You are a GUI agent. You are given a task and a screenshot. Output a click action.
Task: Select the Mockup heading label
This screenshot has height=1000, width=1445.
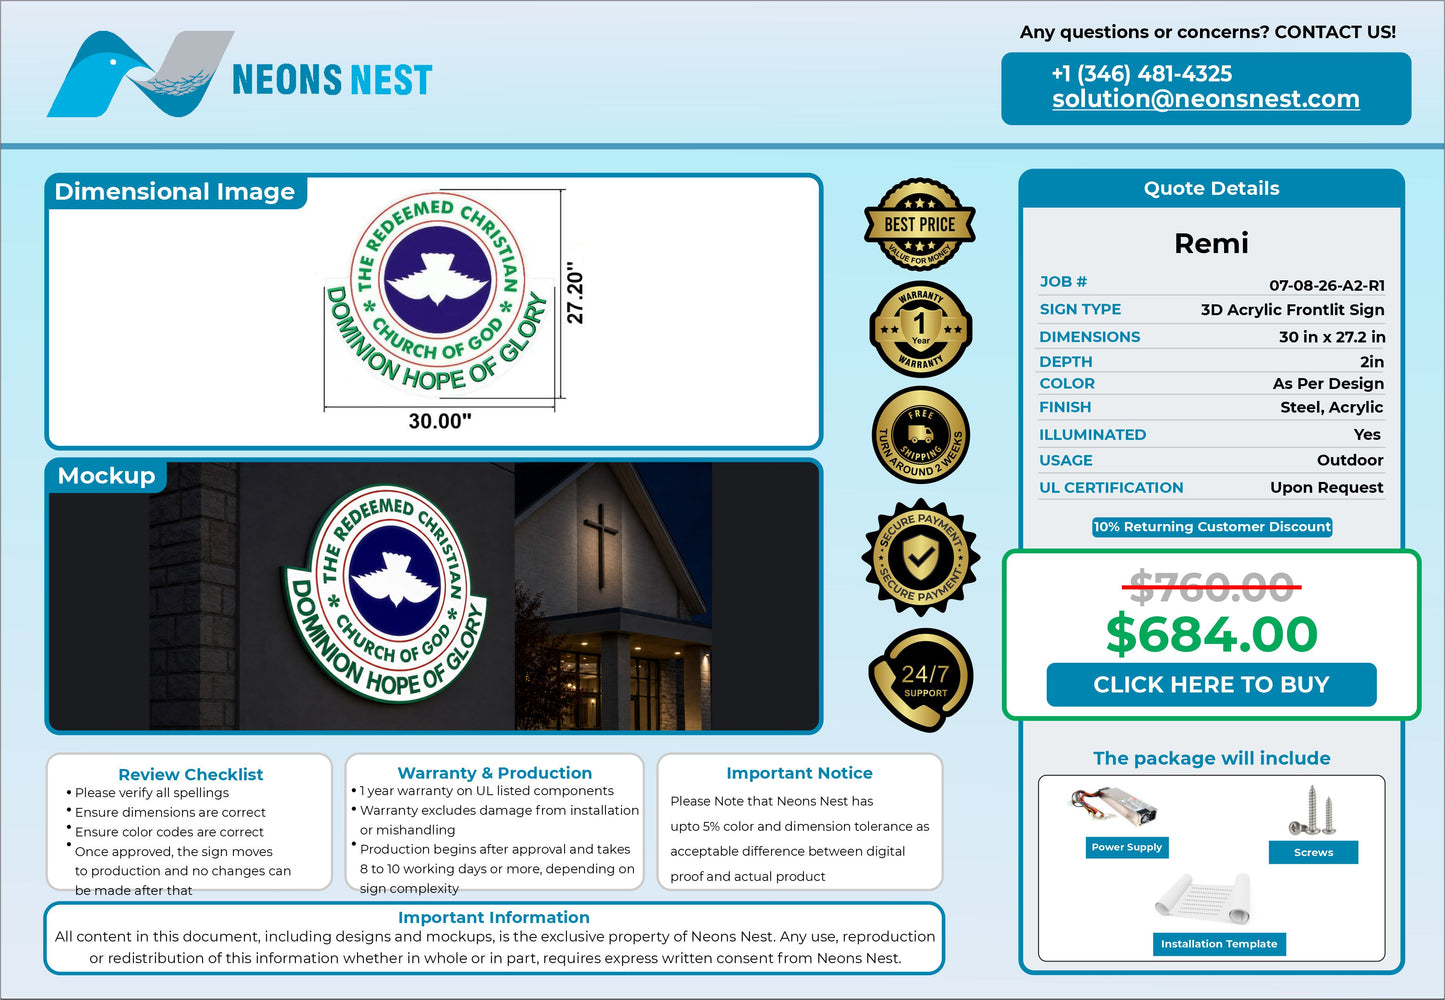point(107,476)
